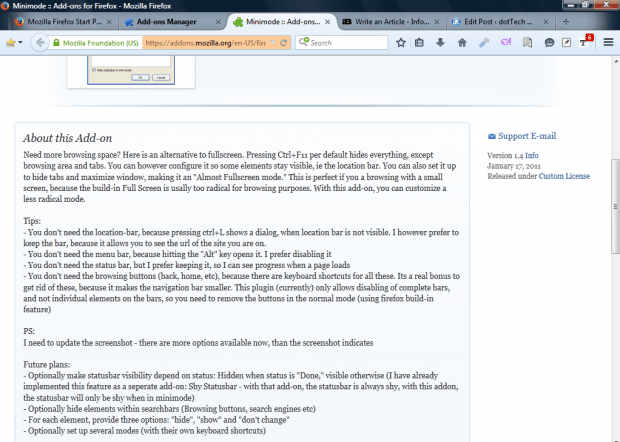Open the chat bubble toolbar icon
Image resolution: width=620 pixels, height=442 pixels.
[549, 42]
